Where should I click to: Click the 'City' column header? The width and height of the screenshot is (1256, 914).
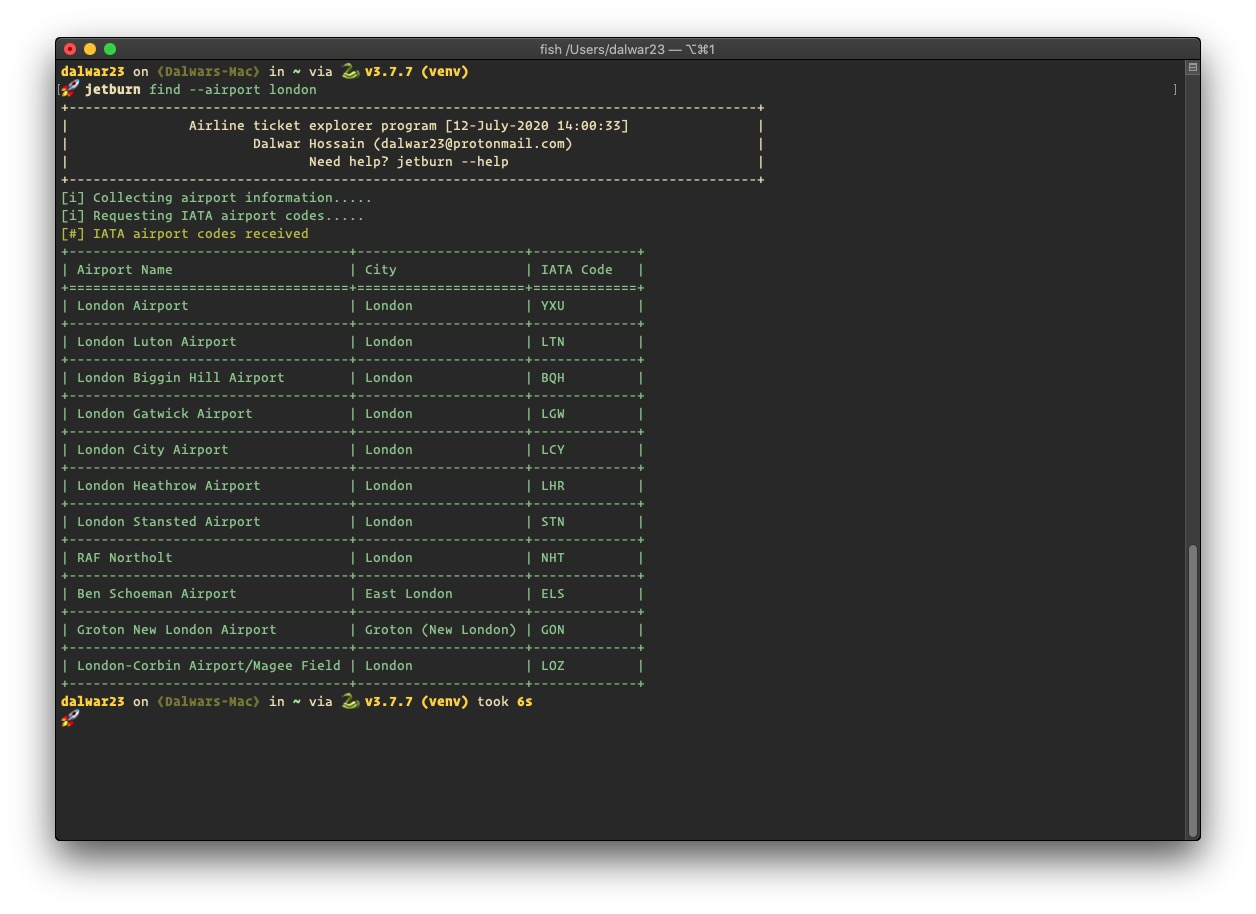(x=381, y=269)
